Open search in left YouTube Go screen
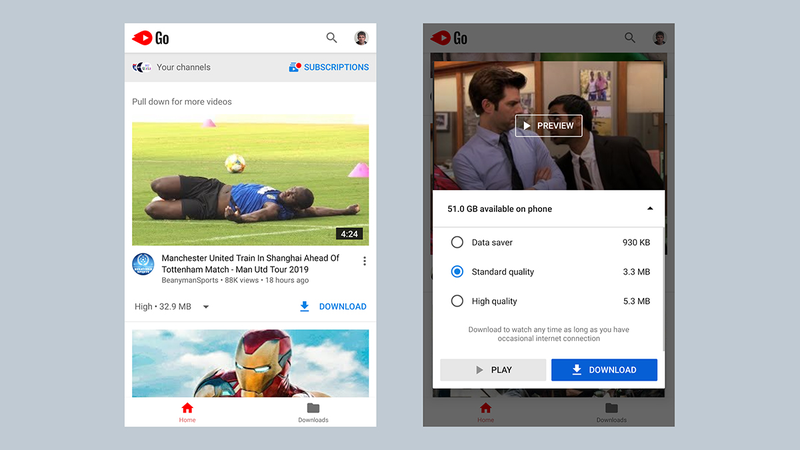The width and height of the screenshot is (800, 450). coord(332,38)
